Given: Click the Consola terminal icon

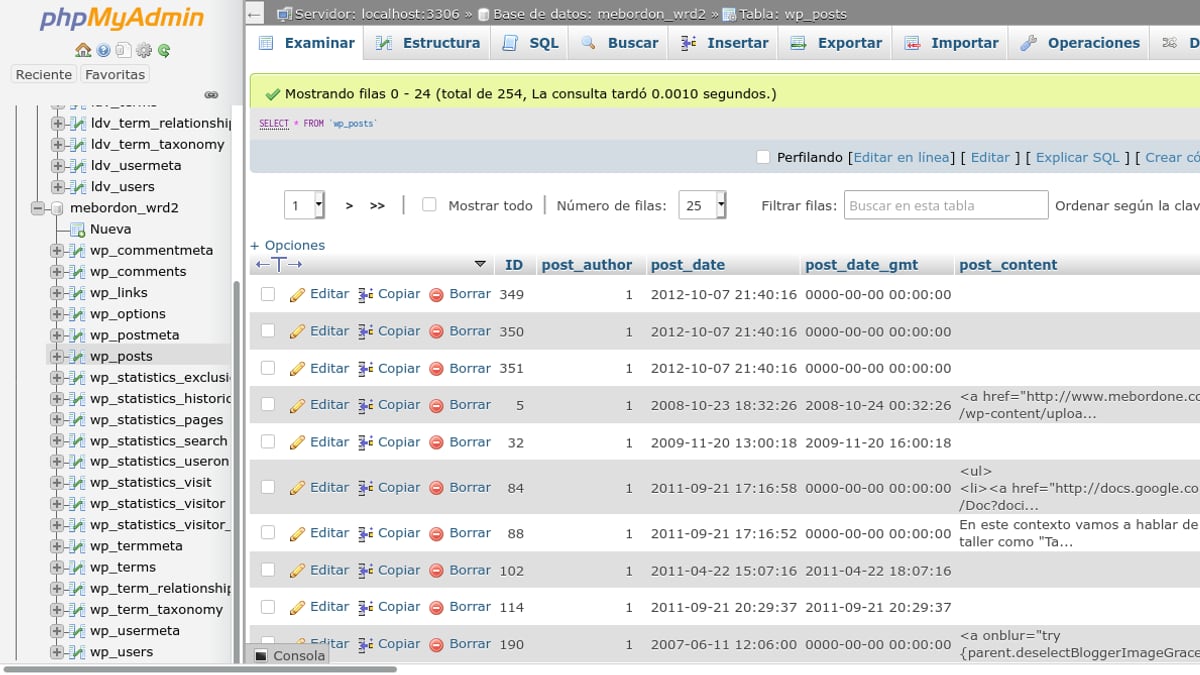Looking at the screenshot, I should (x=261, y=656).
